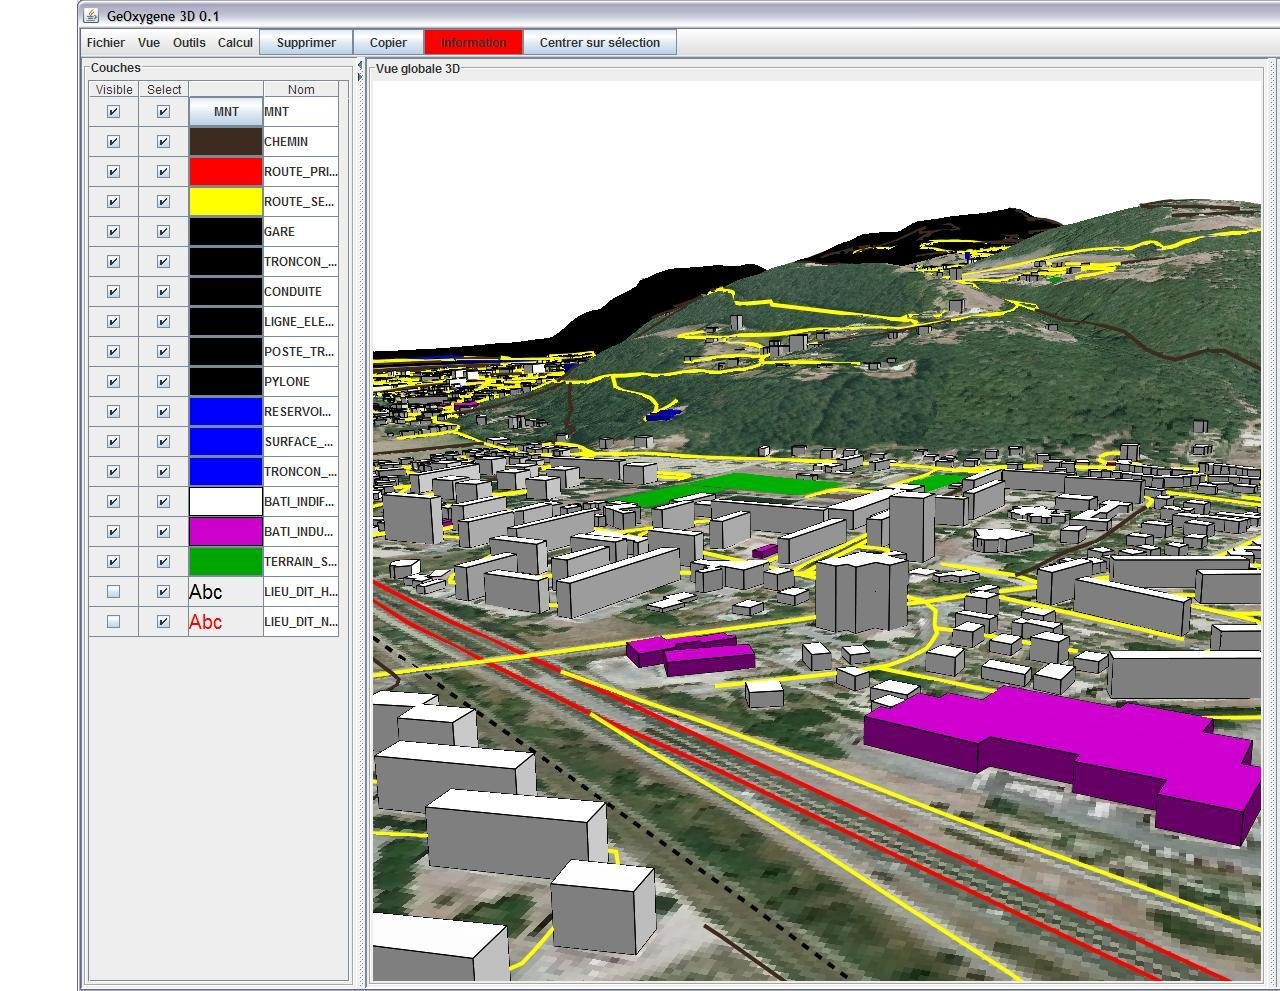1280x991 pixels.
Task: Open the magenta BATI_INDU layer style swatch
Action: 226,532
